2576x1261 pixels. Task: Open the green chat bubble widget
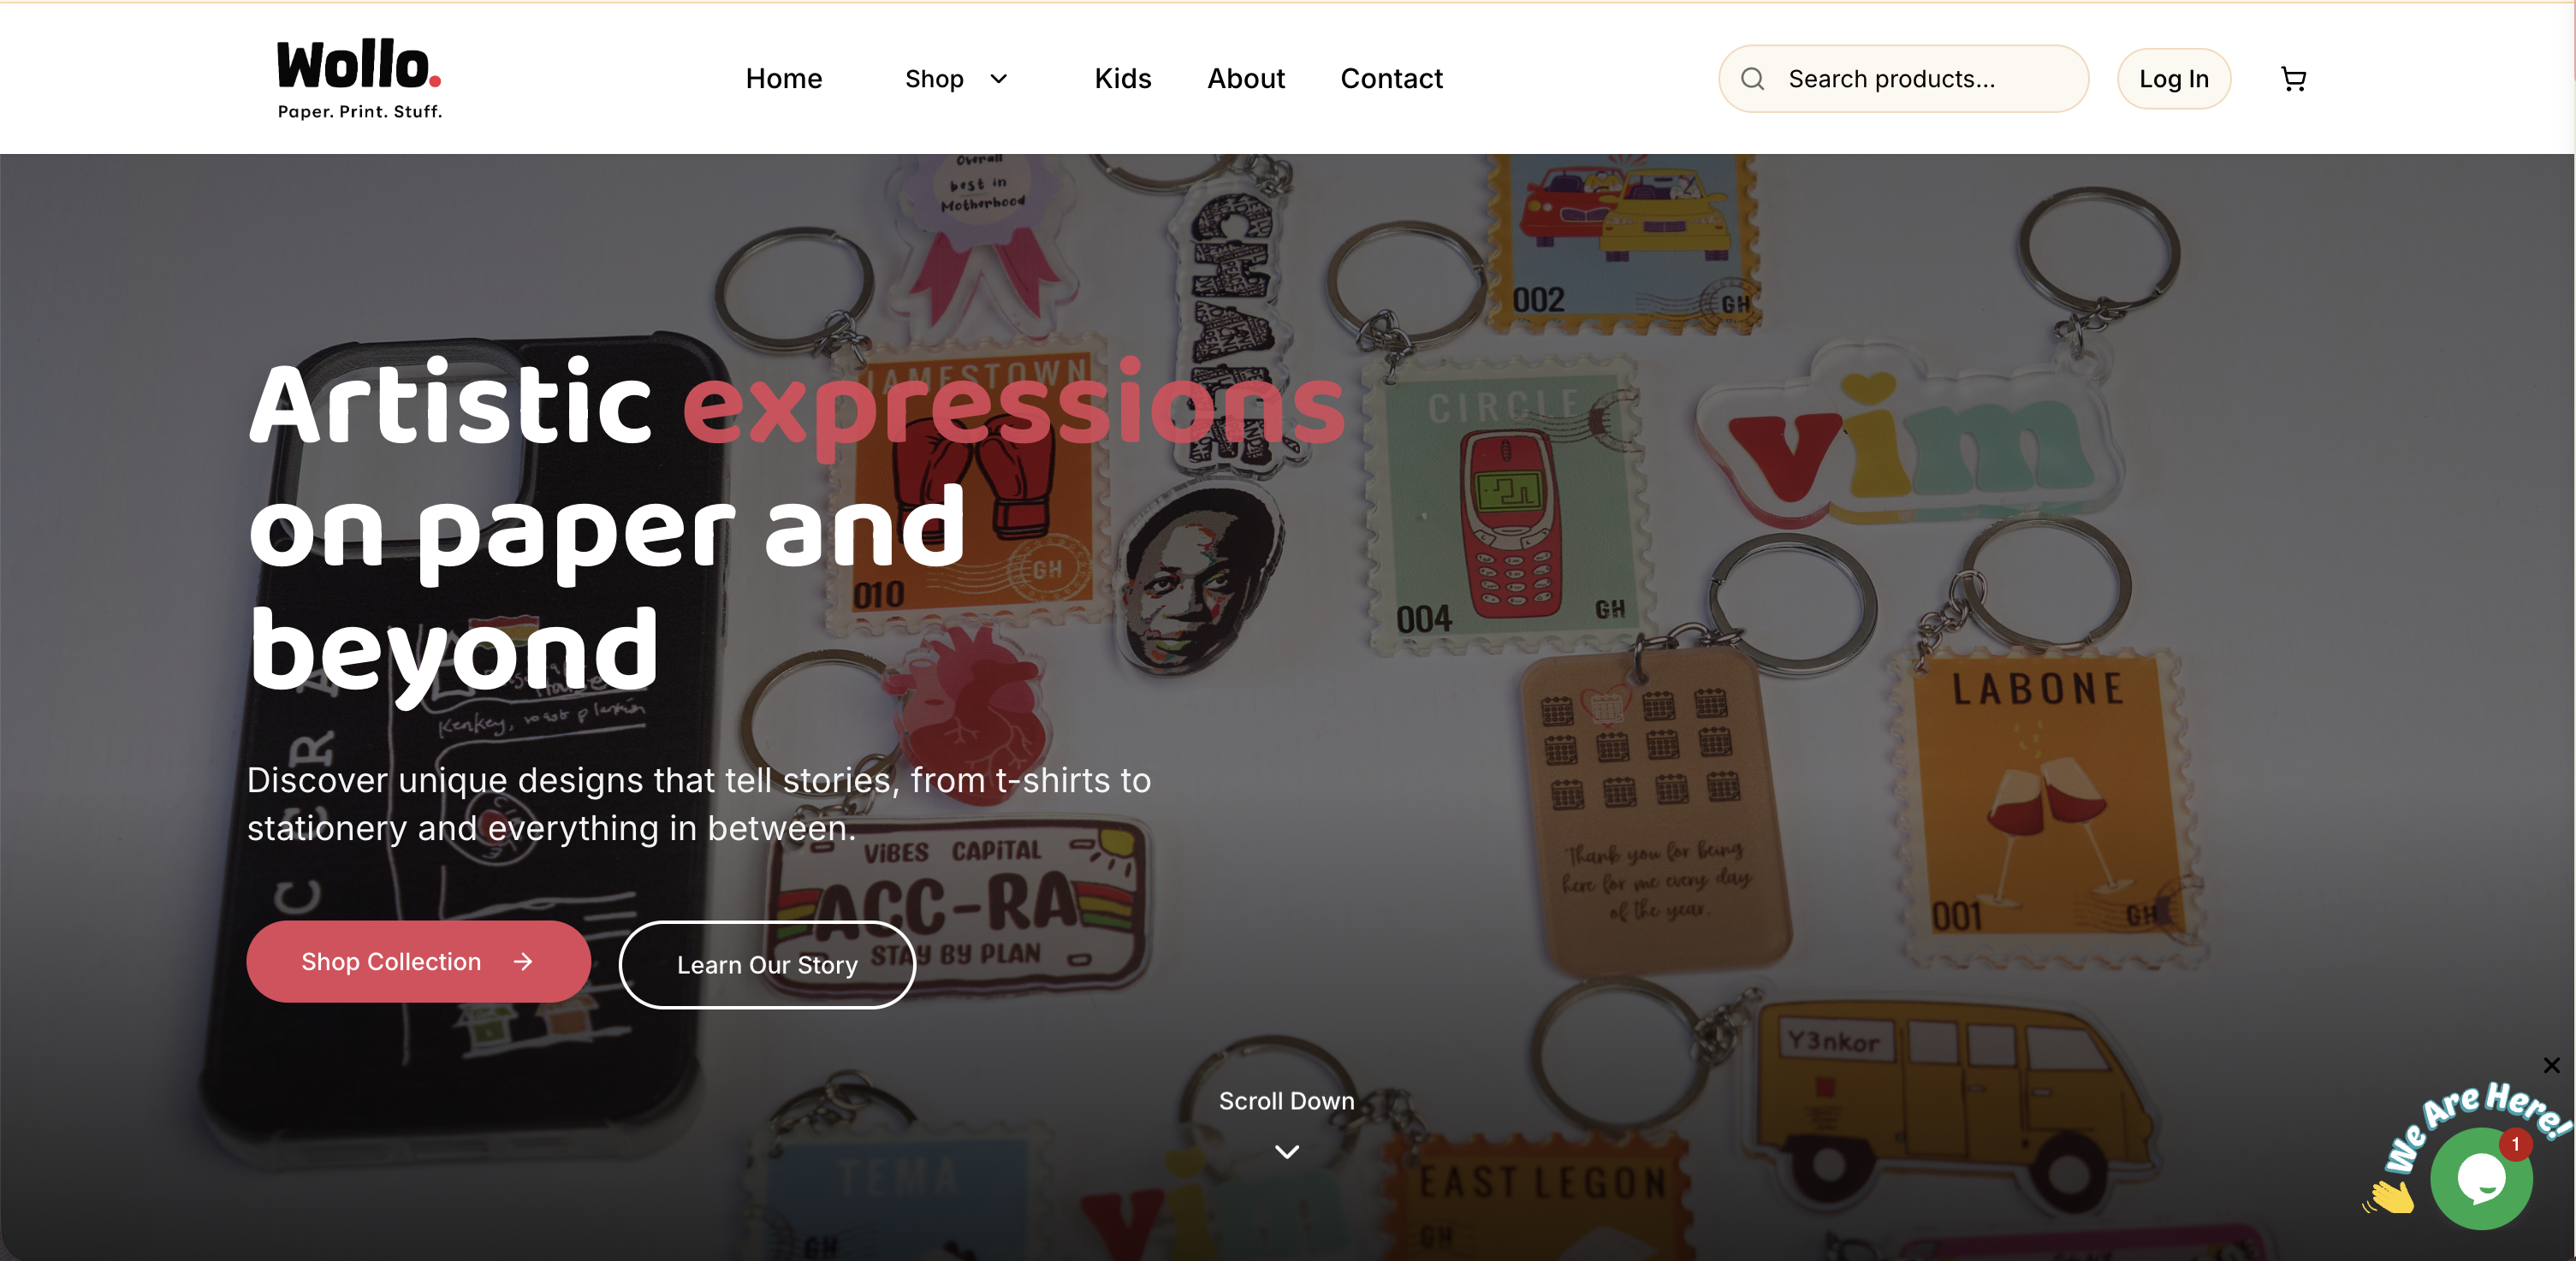pos(2481,1178)
